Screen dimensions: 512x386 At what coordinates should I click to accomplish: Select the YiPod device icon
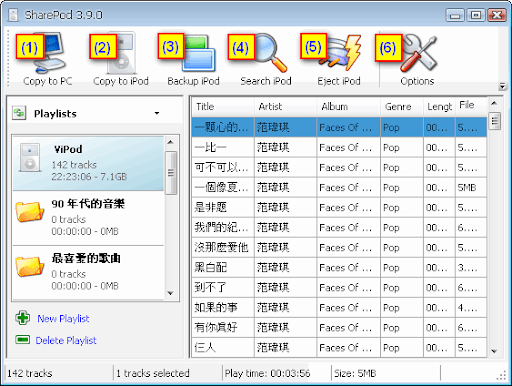(30, 157)
